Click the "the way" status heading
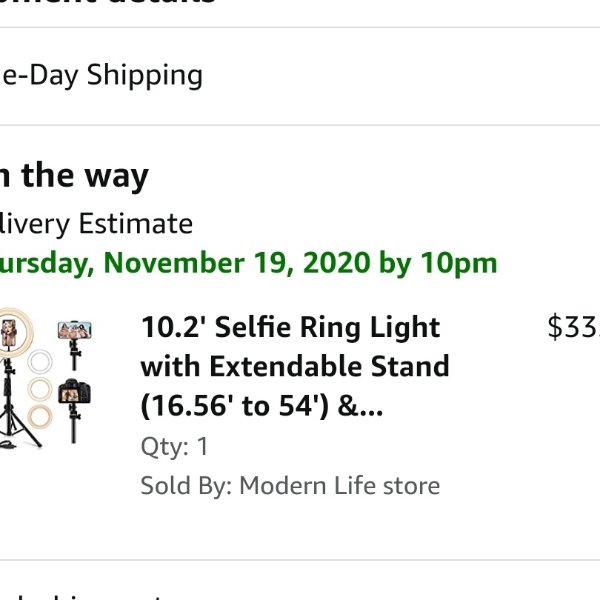The width and height of the screenshot is (600, 600). coord(74,176)
